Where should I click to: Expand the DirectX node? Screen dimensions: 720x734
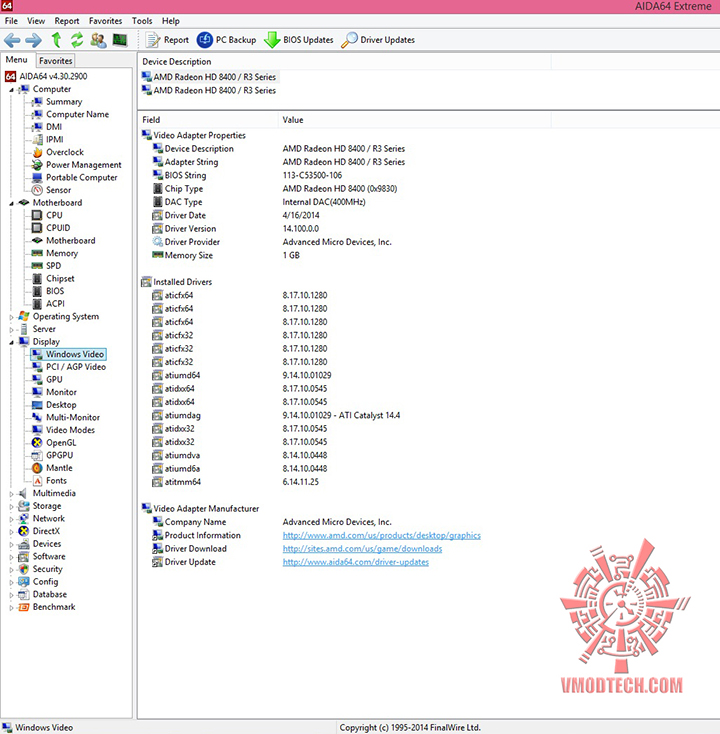(12, 532)
